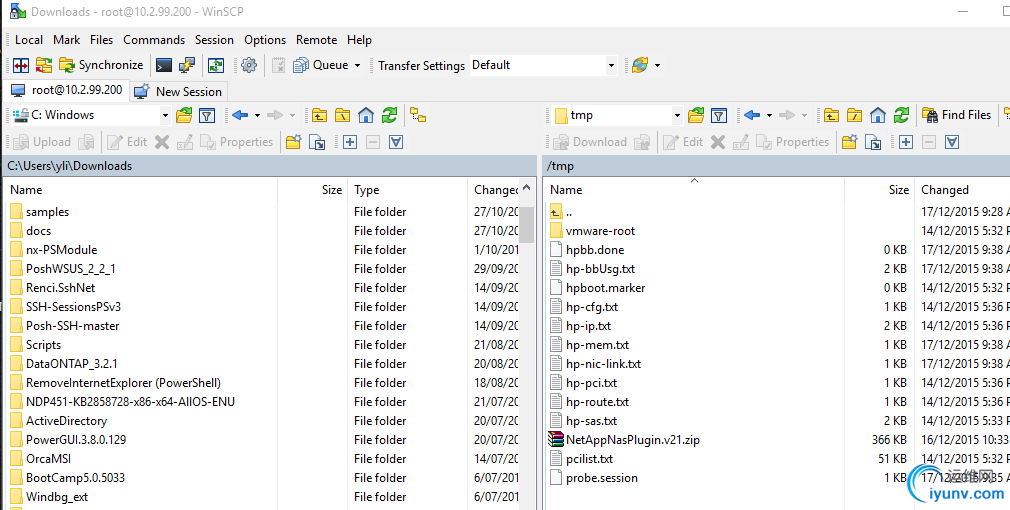1010x510 pixels.
Task: Click the local panel vertical scrollbar thumb
Action: coord(526,225)
